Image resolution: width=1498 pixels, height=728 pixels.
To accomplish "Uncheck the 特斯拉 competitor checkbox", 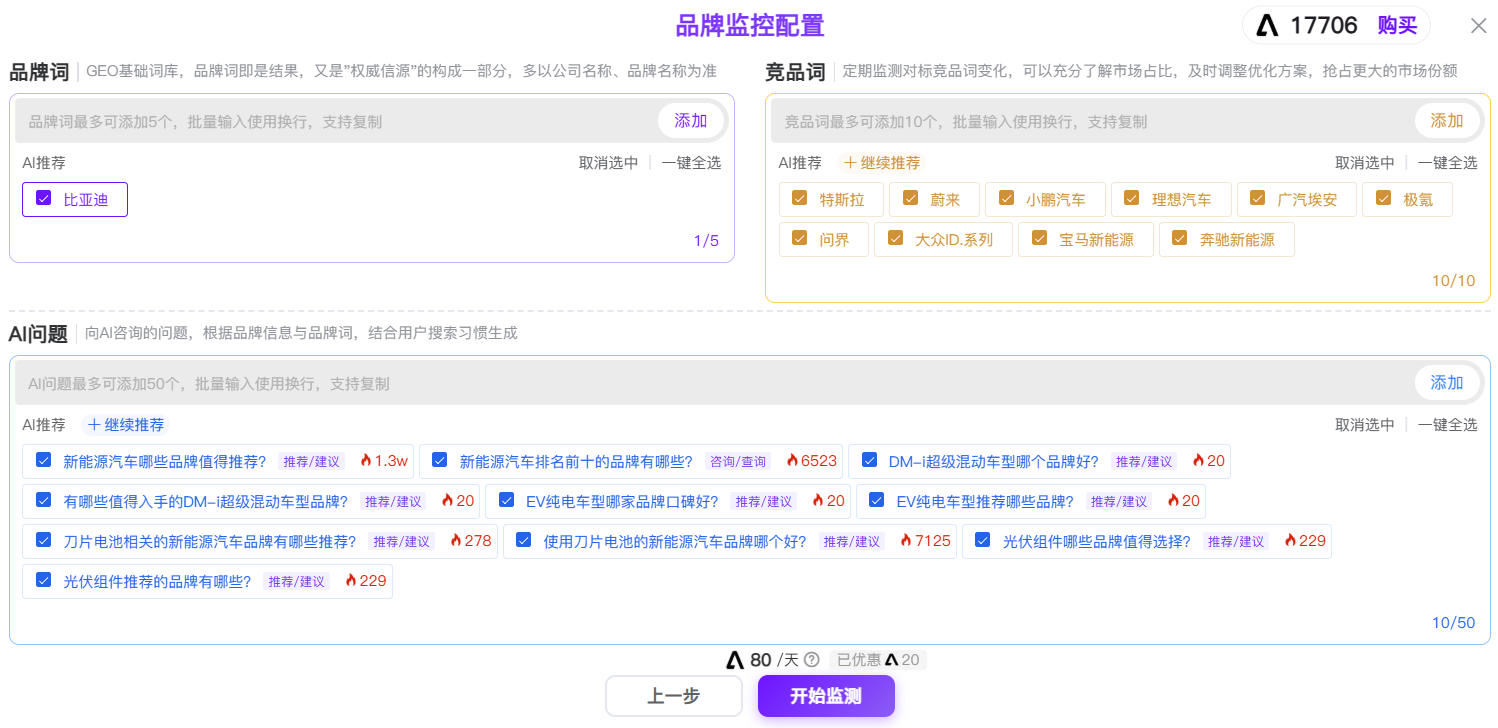I will (799, 199).
